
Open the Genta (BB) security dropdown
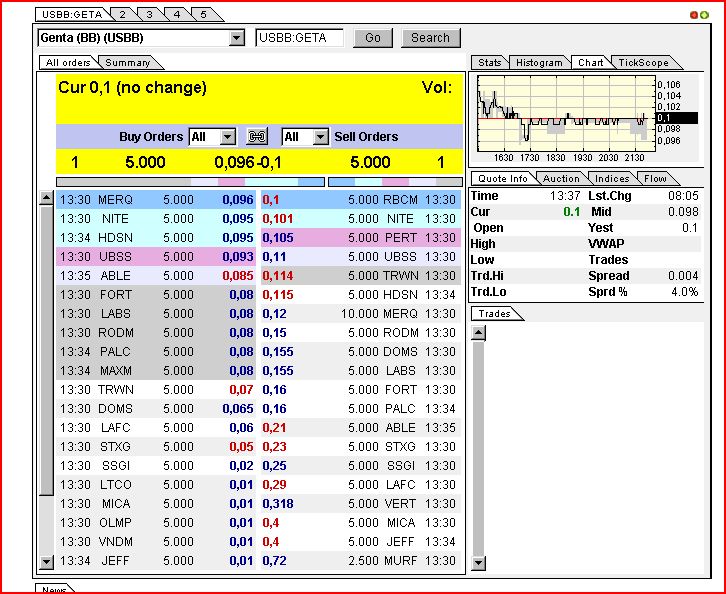236,38
